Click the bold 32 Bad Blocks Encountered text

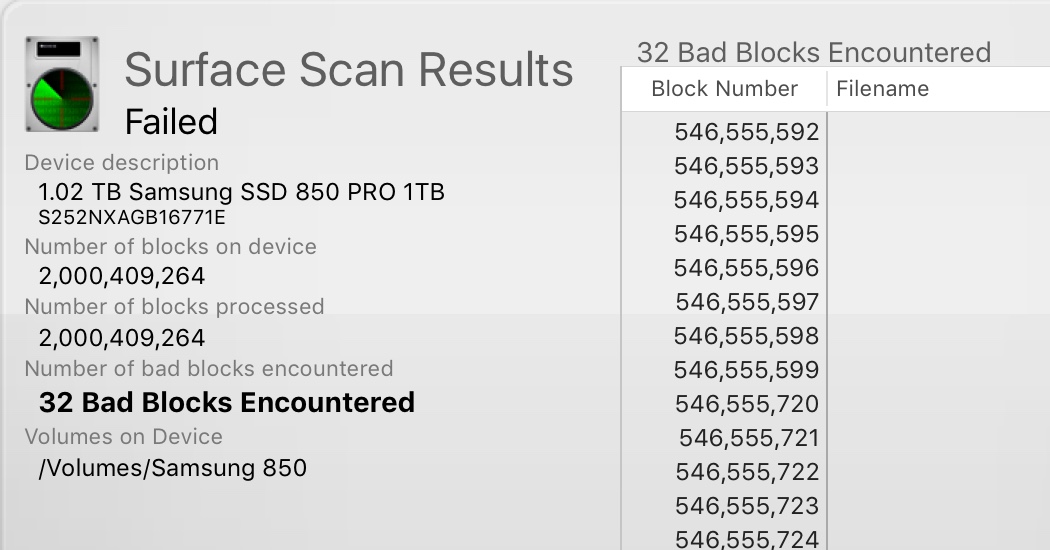point(226,403)
